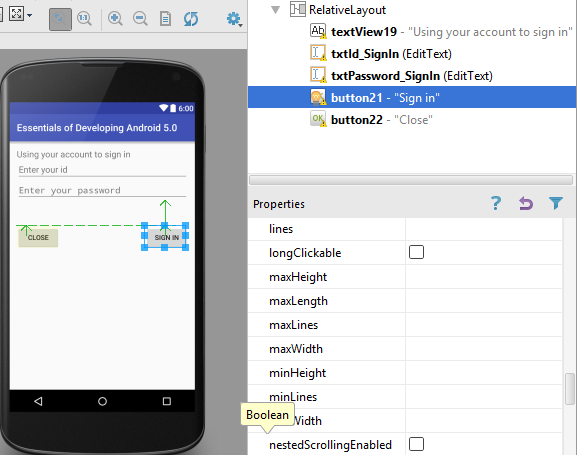Click the txtId_SignIn edit text icon
This screenshot has height=455, width=577.
(318, 53)
